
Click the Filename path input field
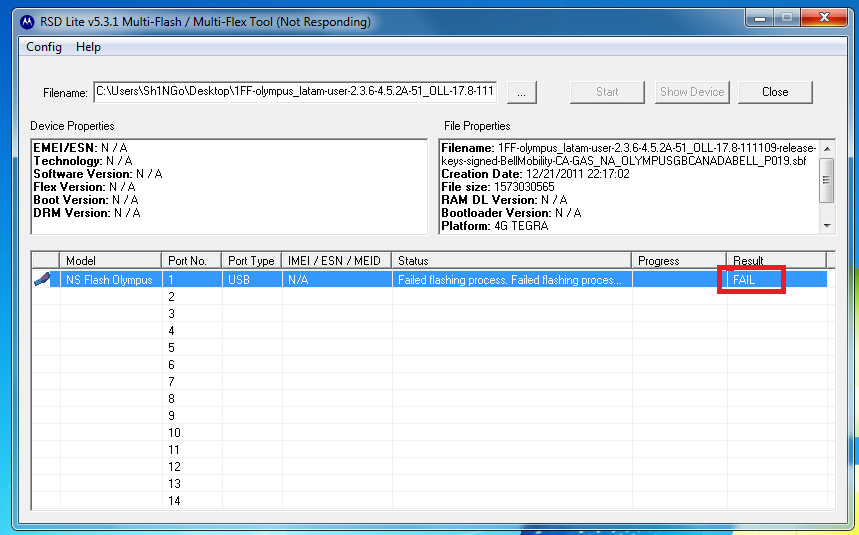[295, 91]
